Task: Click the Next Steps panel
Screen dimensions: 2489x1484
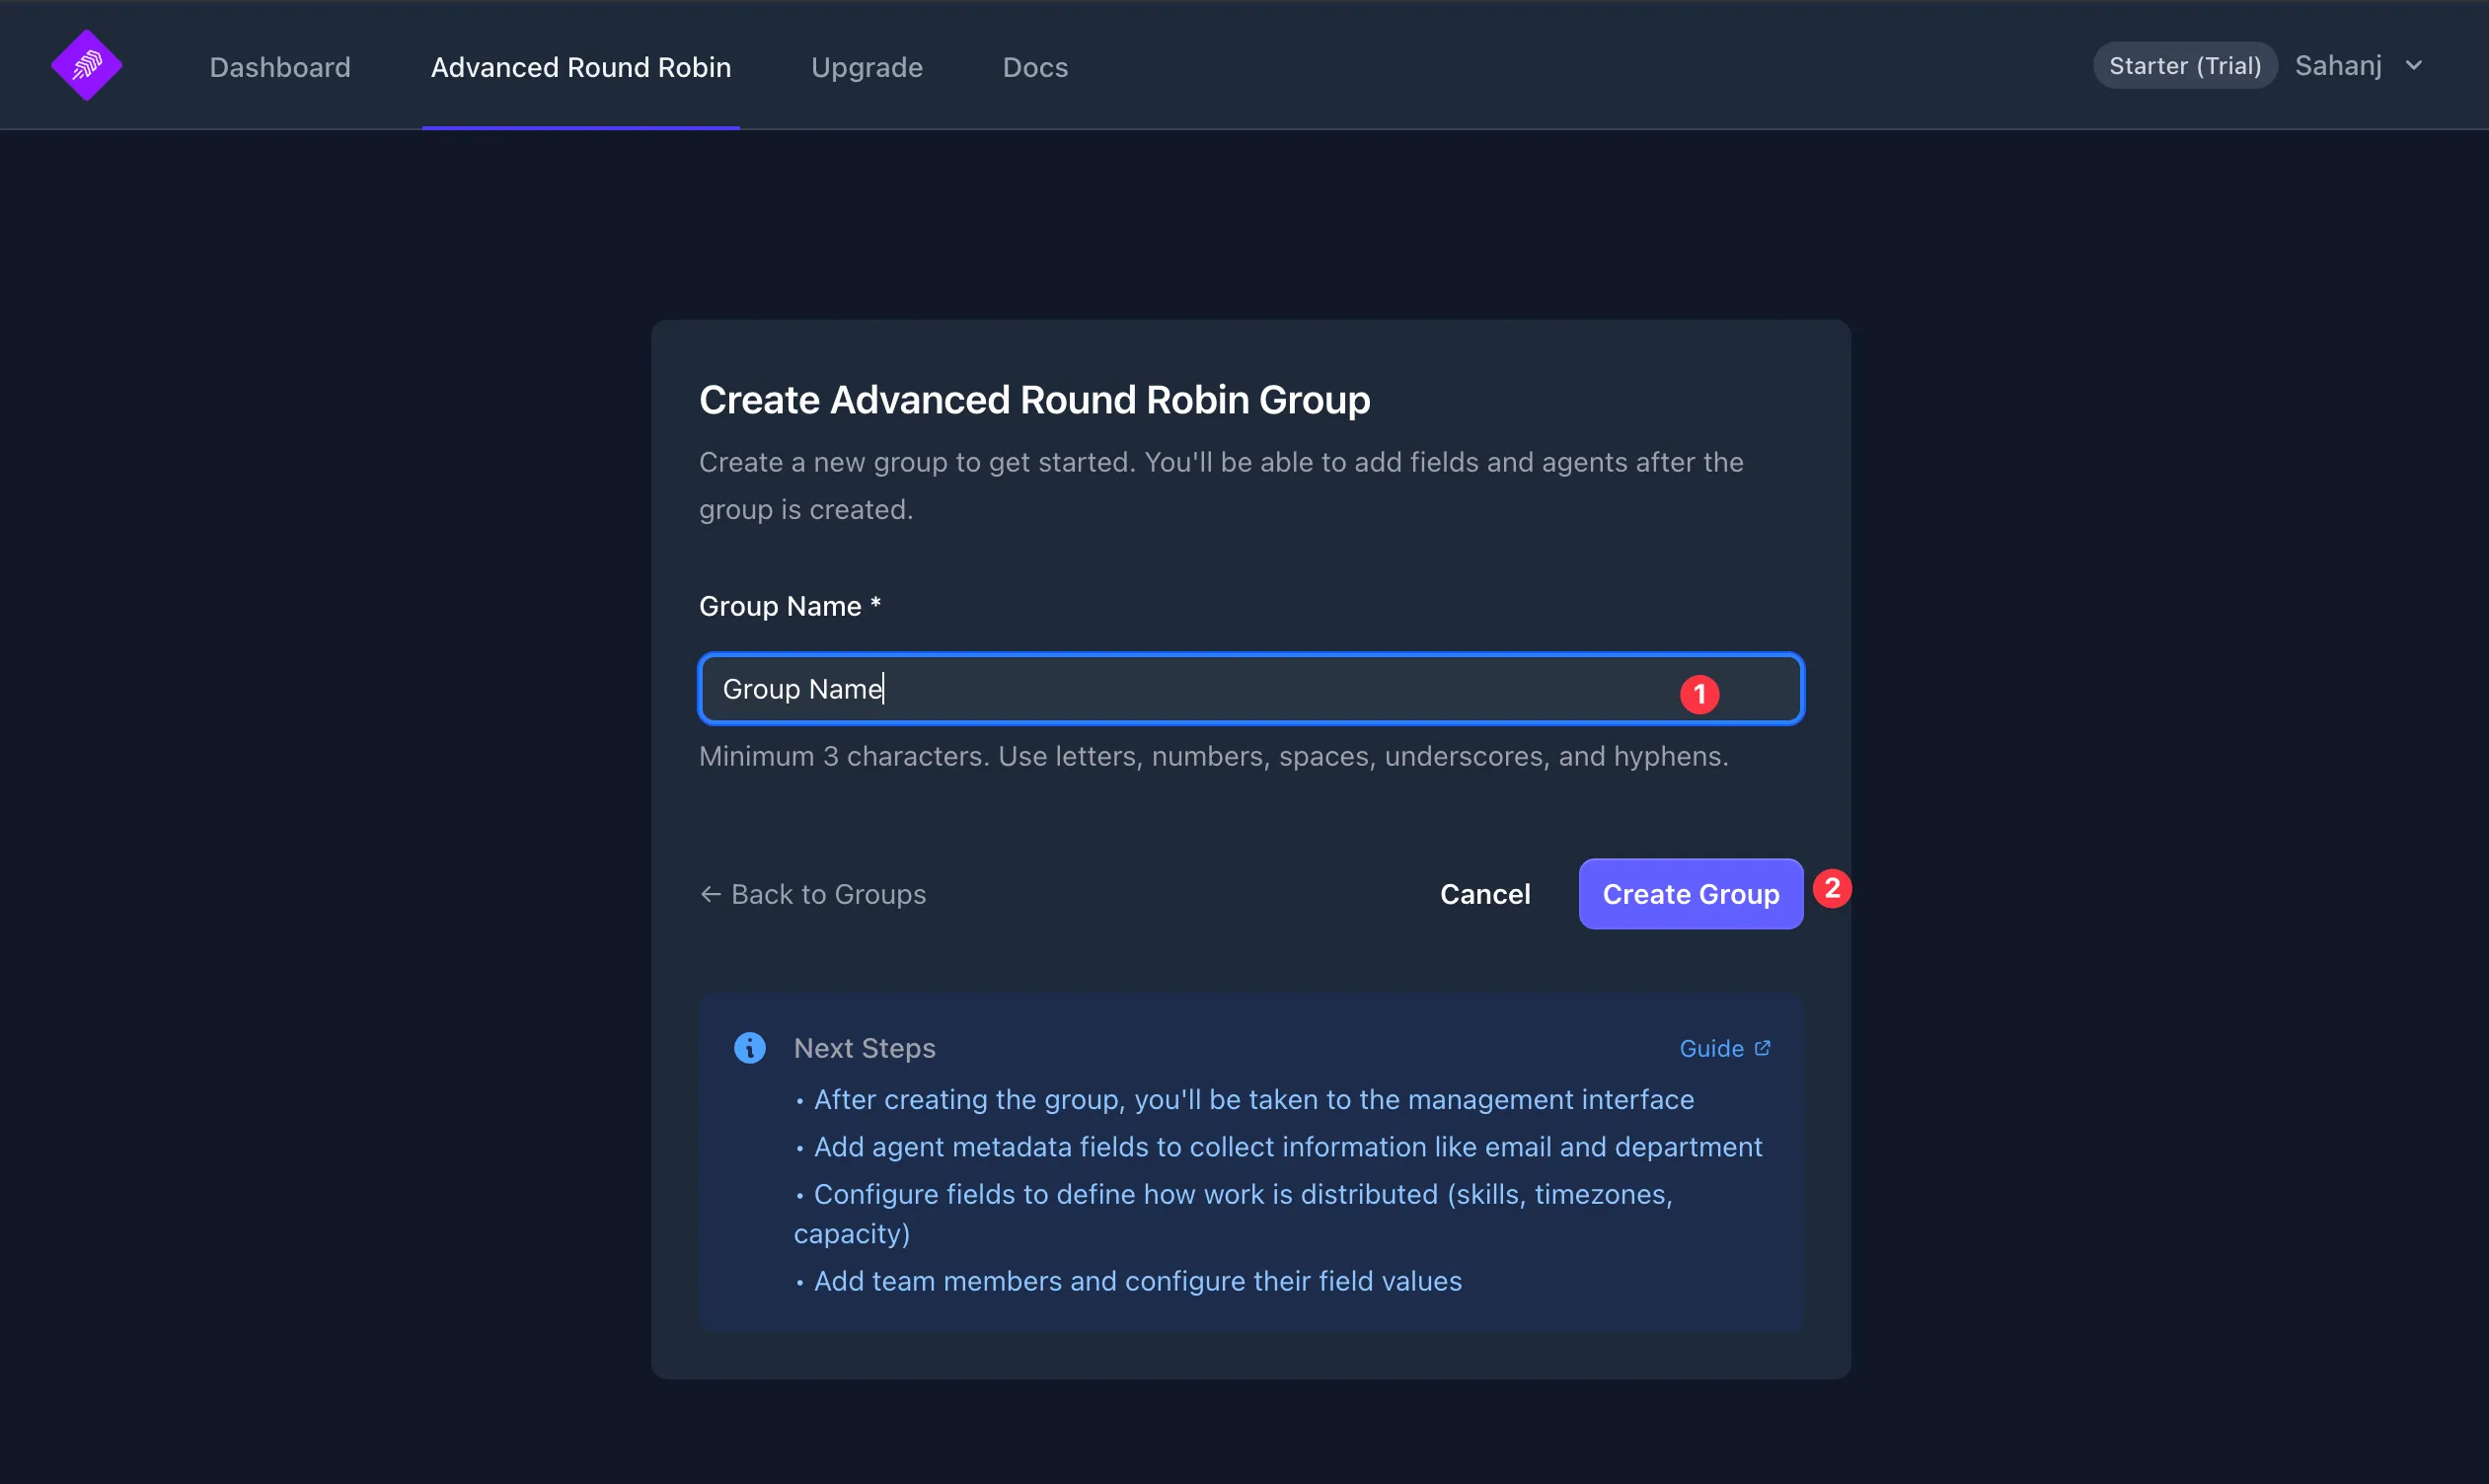Action: tap(1249, 1160)
